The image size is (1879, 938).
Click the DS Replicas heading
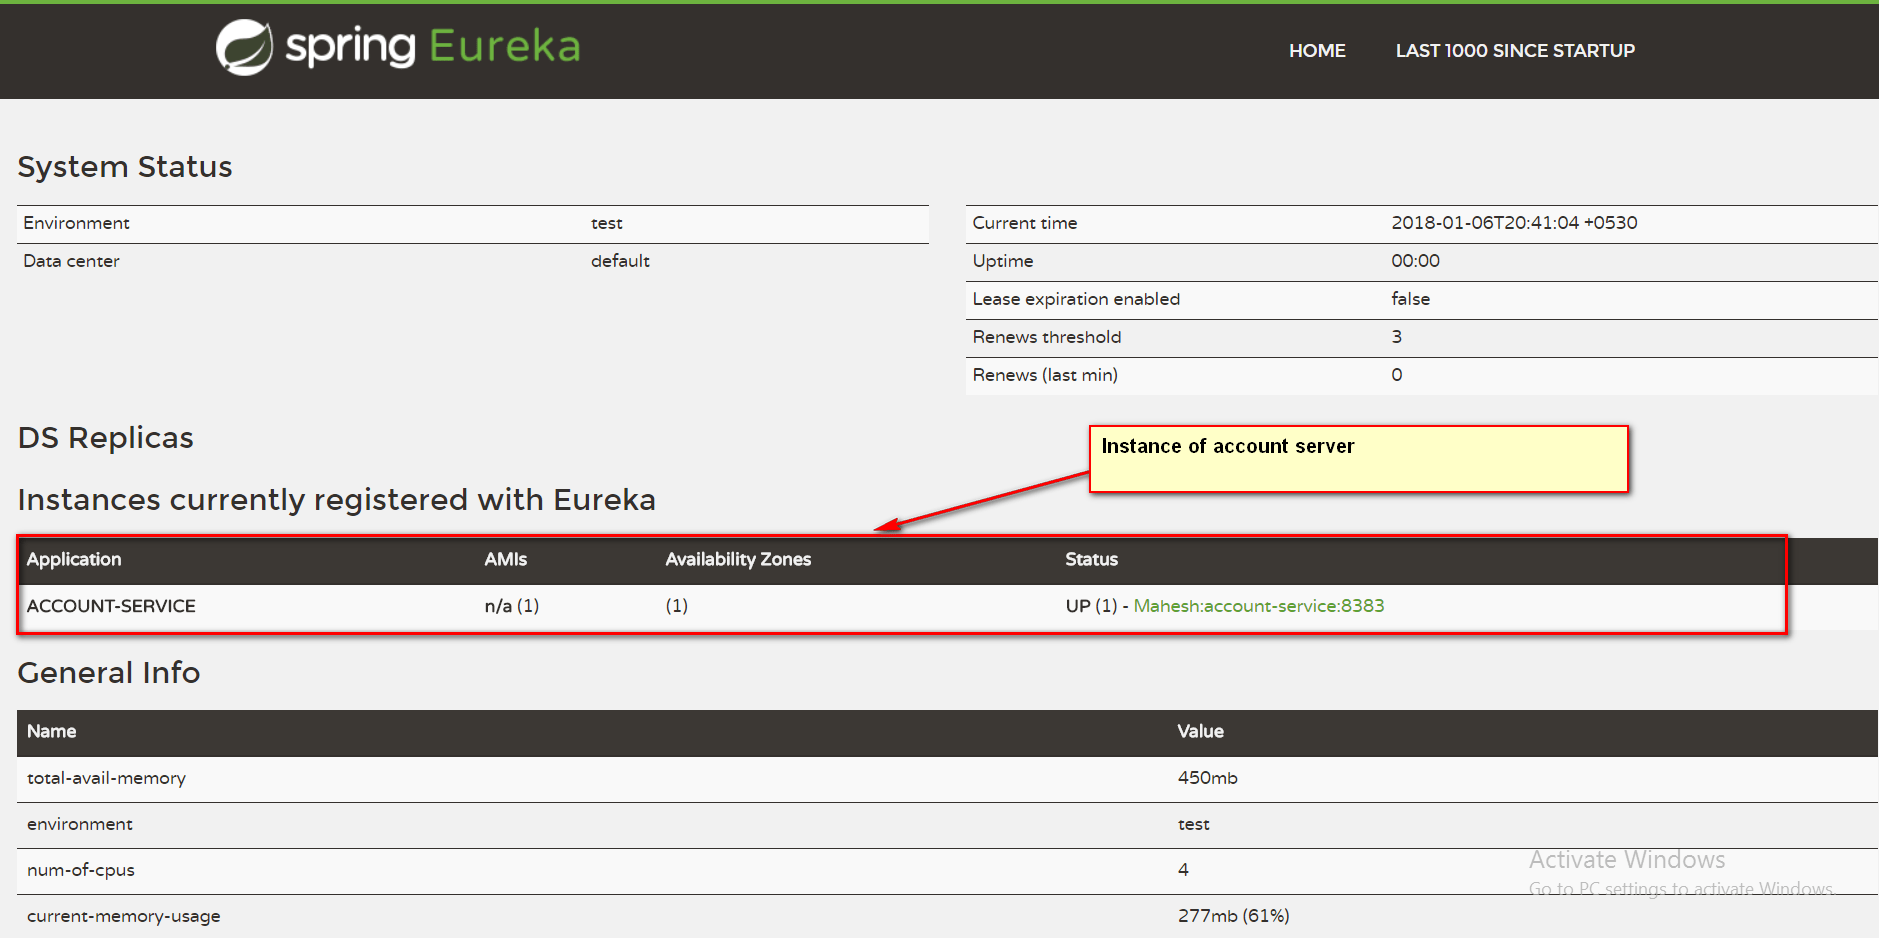click(105, 437)
